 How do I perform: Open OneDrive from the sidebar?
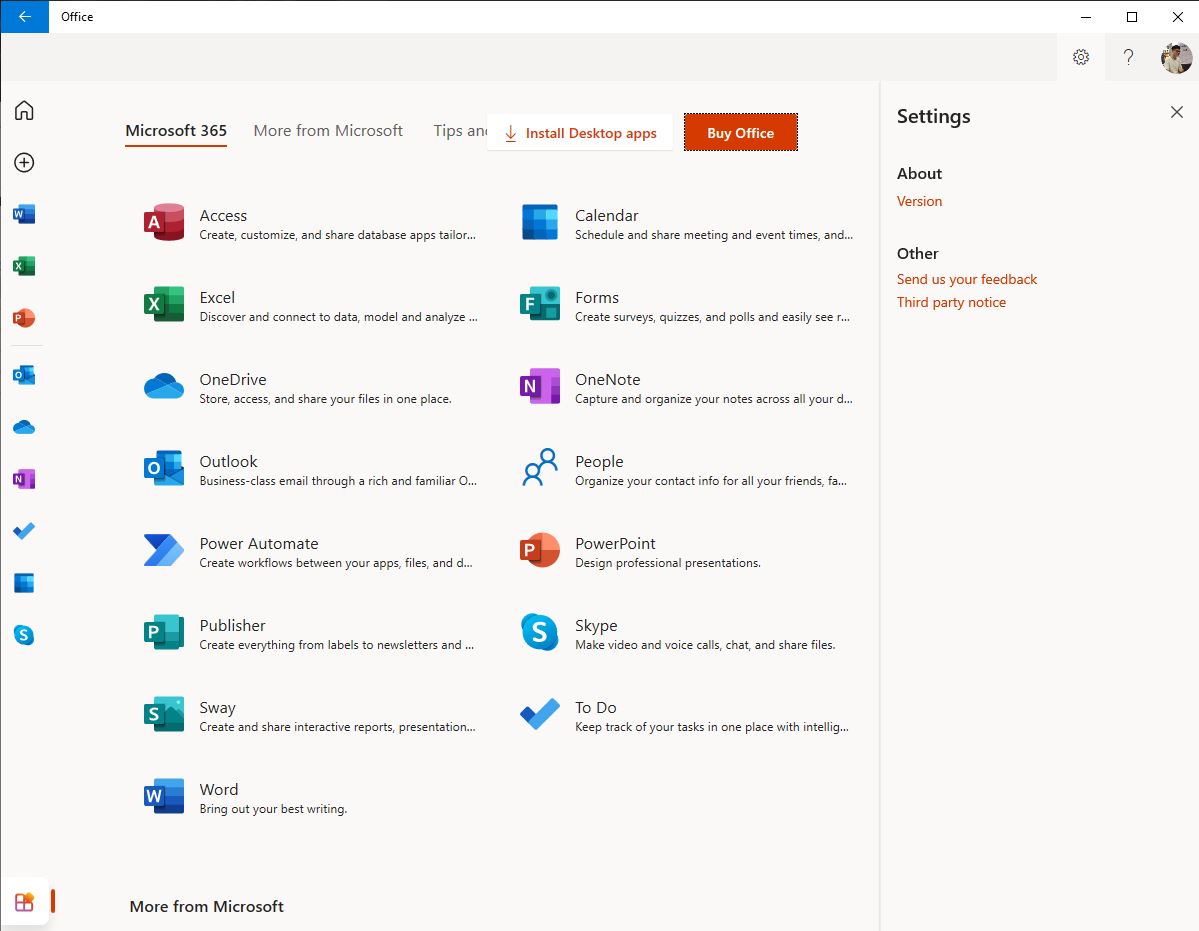(24, 426)
